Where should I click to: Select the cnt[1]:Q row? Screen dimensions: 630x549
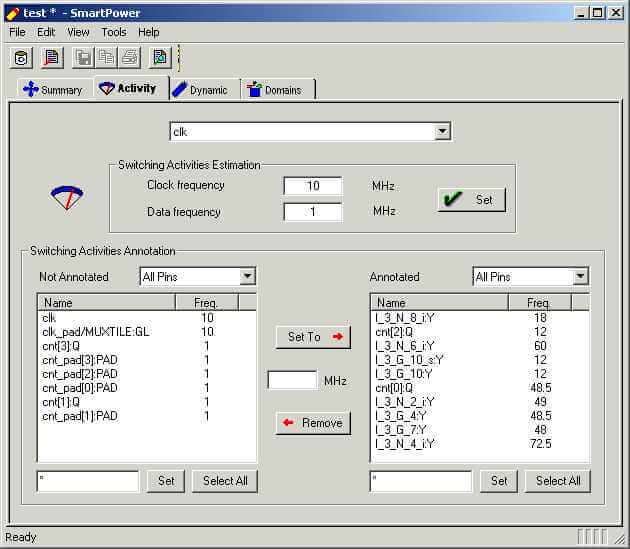[147, 402]
